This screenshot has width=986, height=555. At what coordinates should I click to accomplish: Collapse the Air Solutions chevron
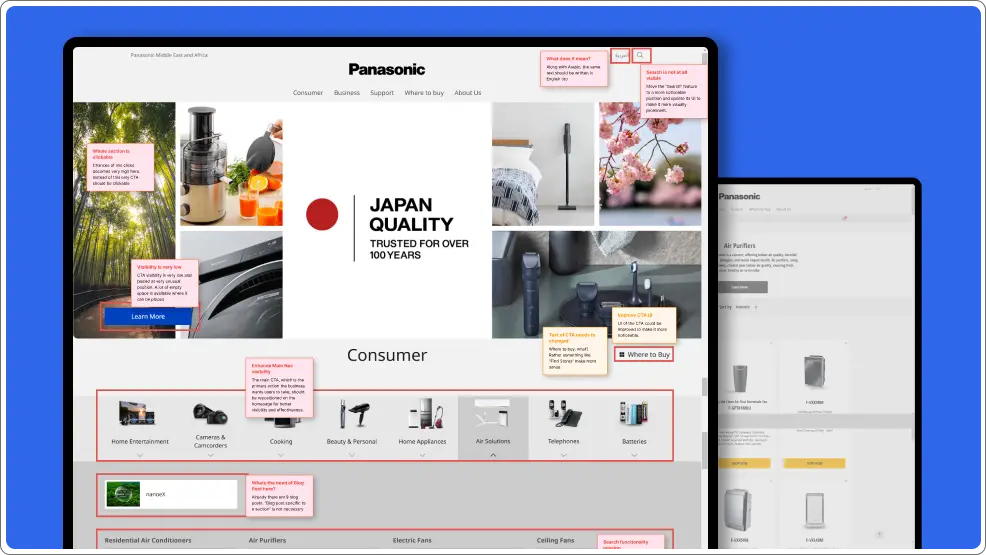point(493,454)
